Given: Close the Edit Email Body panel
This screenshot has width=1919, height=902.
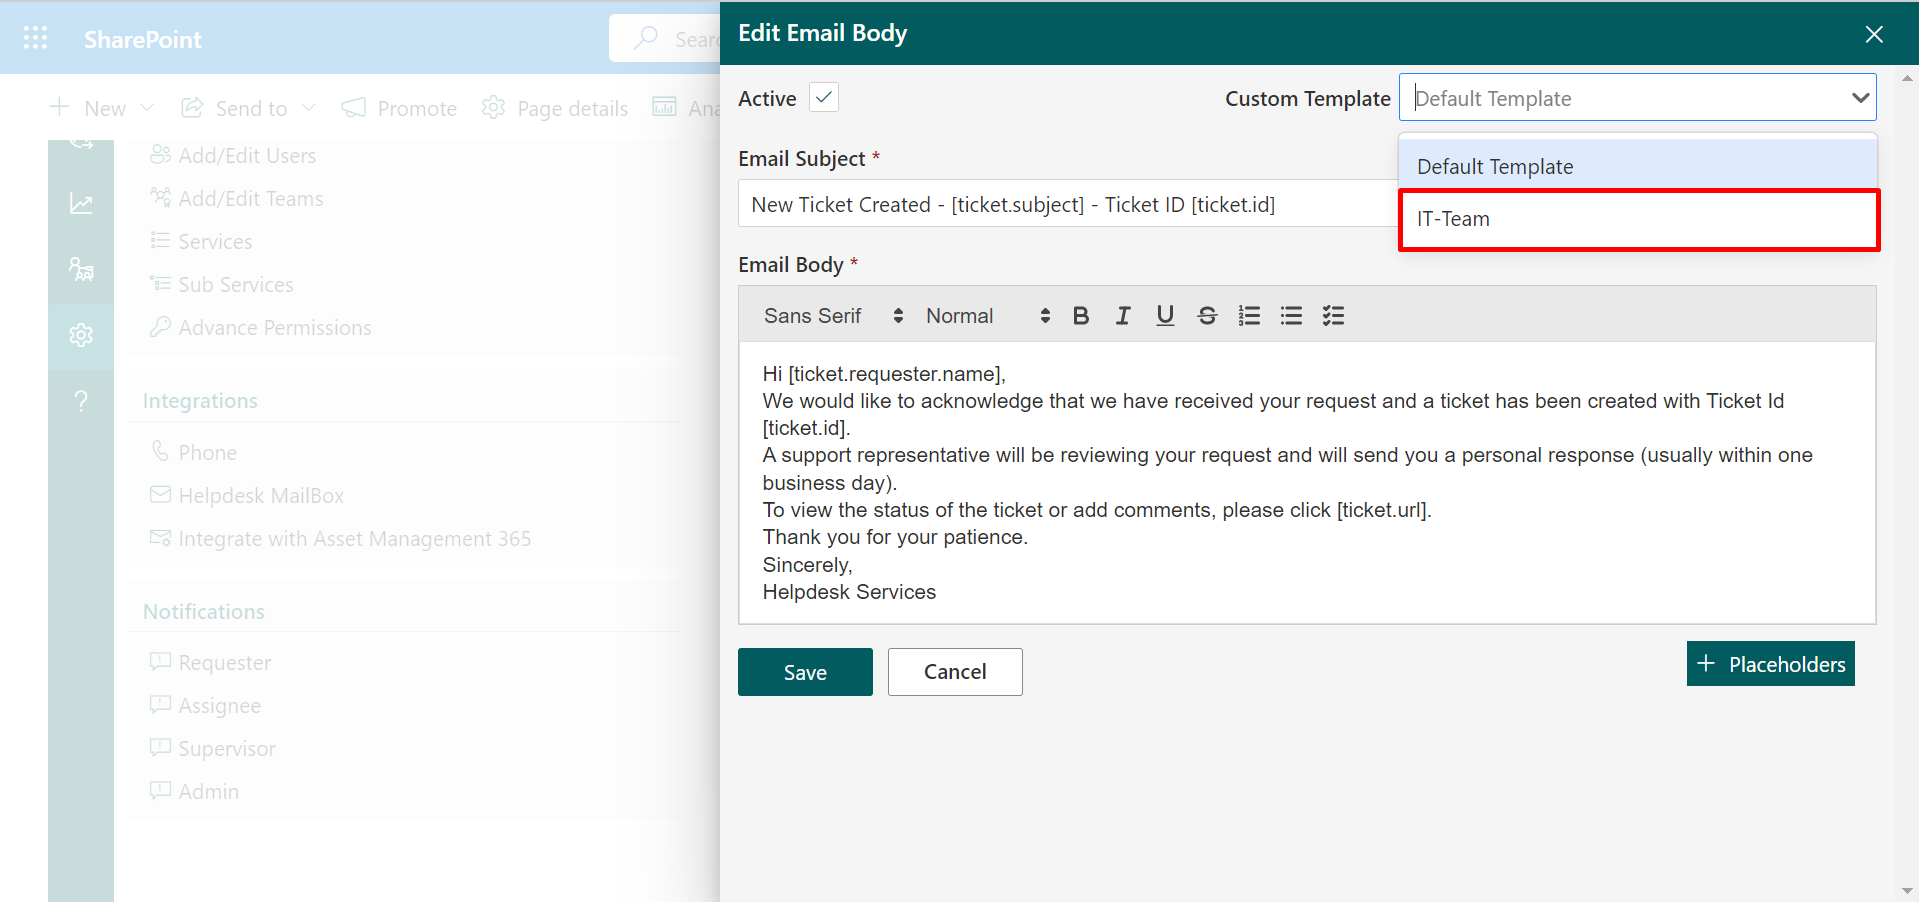Looking at the screenshot, I should coord(1874,34).
